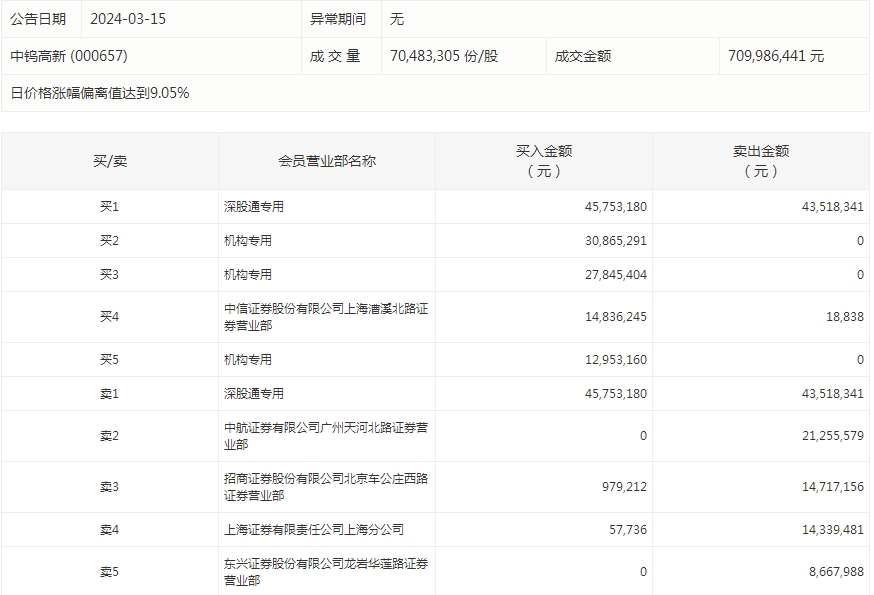Click the 卖出金额(元) column header
874x595 pixels.
[761, 161]
